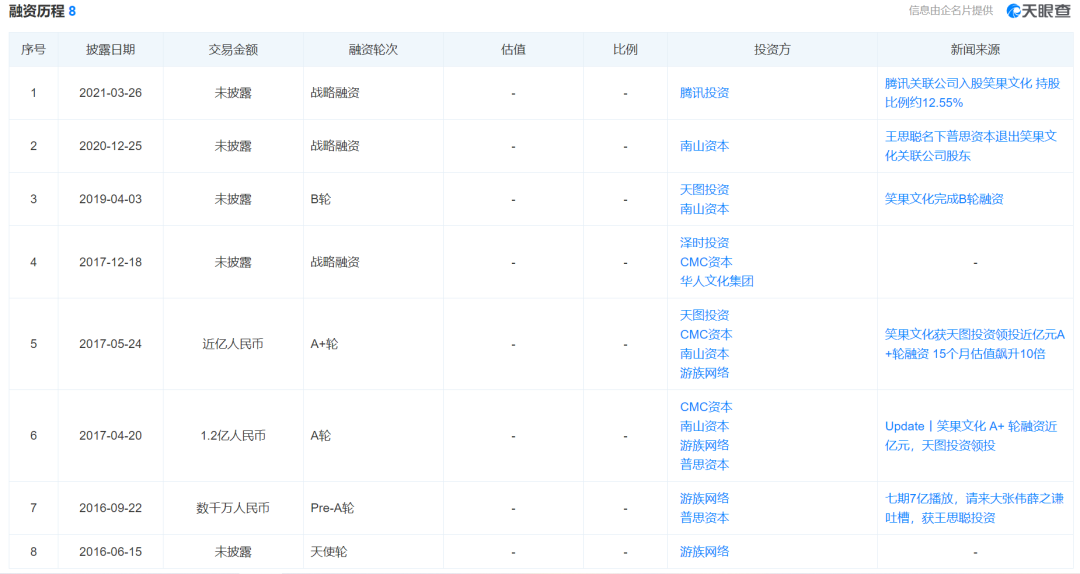Click CMC资本 in the 2017-12-18 row
1080x574 pixels.
[706, 262]
